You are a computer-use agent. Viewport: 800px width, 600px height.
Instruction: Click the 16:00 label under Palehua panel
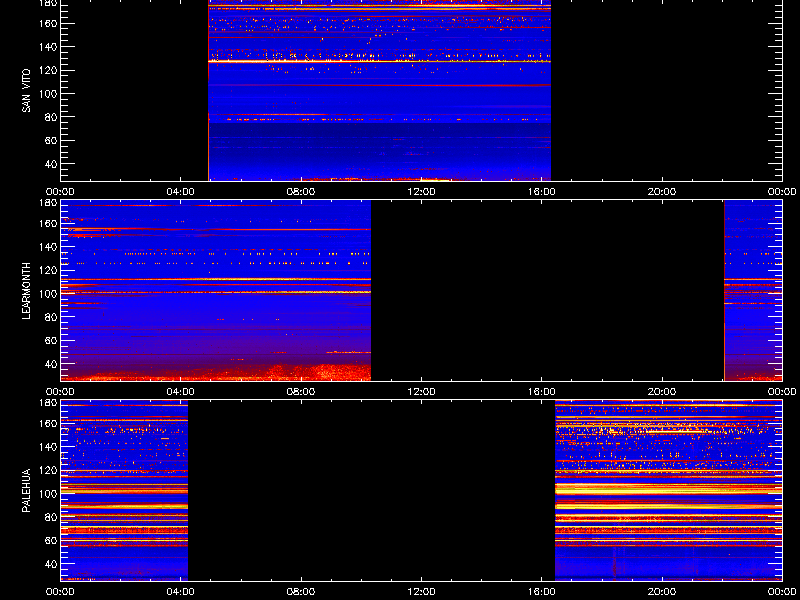(541, 592)
